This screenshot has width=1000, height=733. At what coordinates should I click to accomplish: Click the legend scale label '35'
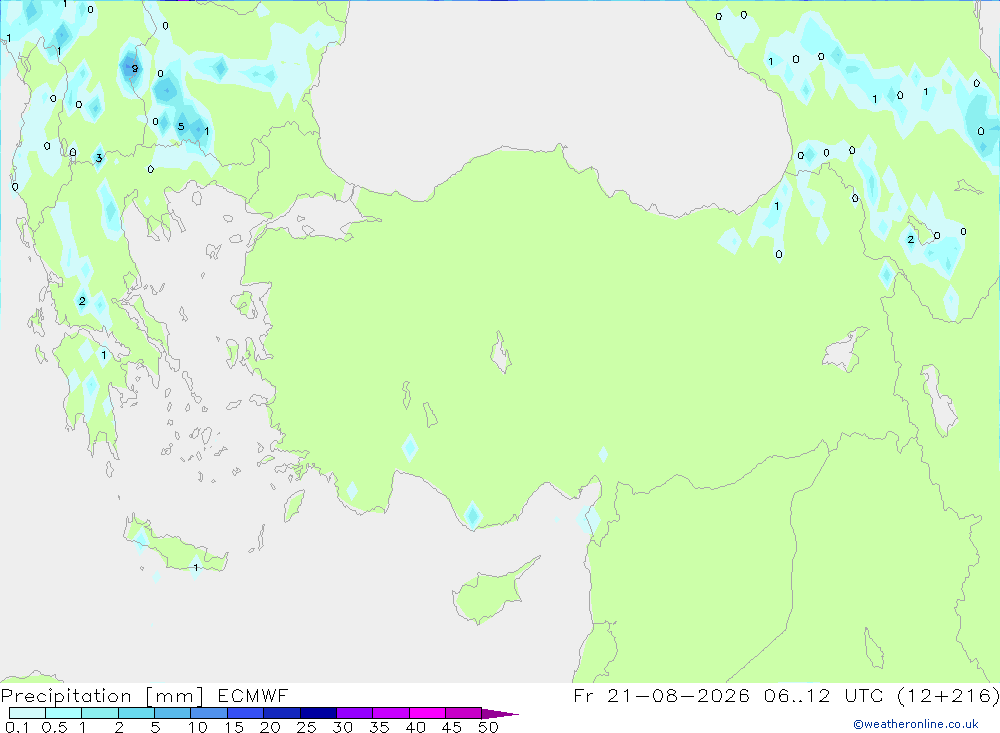(x=379, y=727)
